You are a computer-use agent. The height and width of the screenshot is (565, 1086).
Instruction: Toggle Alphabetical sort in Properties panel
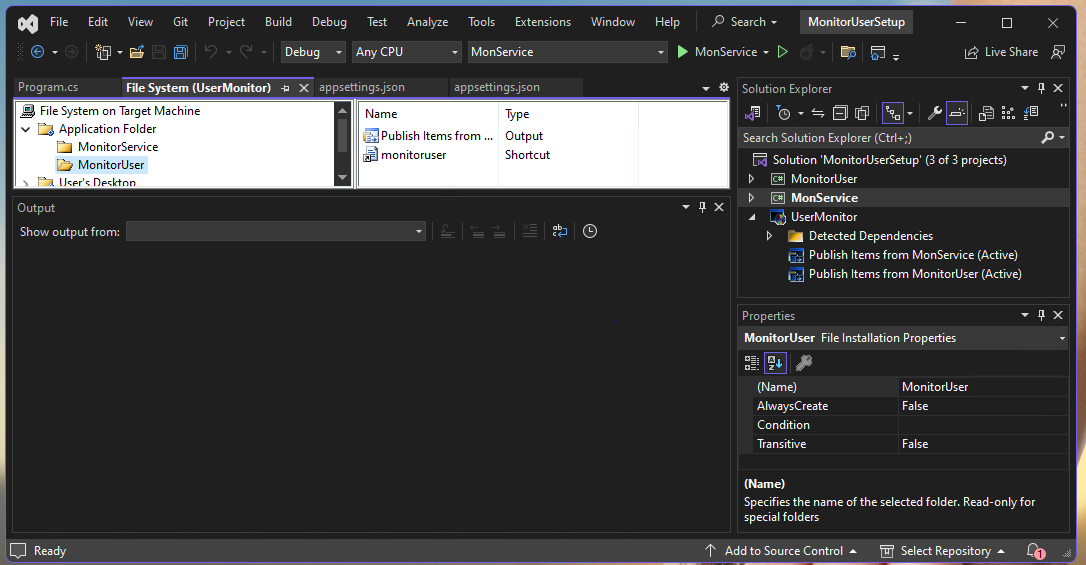tap(775, 362)
